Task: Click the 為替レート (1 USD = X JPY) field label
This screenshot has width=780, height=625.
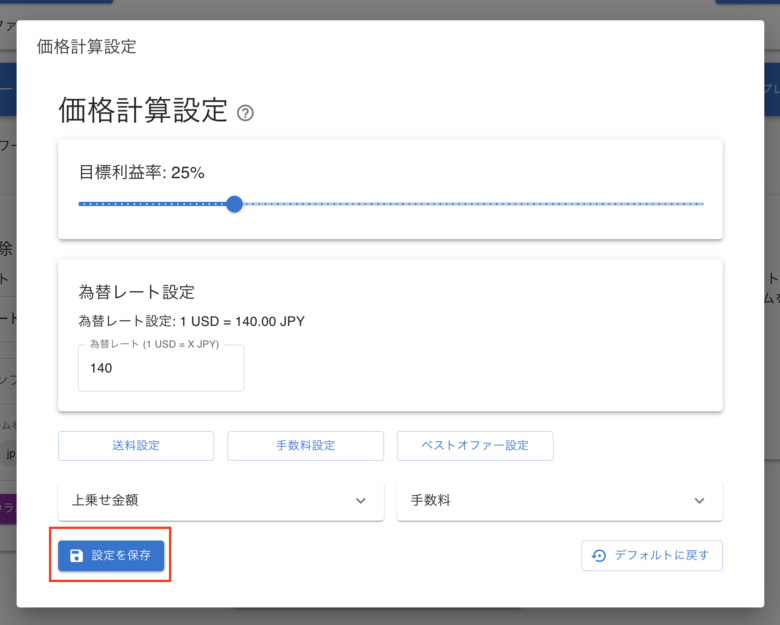Action: 161,344
